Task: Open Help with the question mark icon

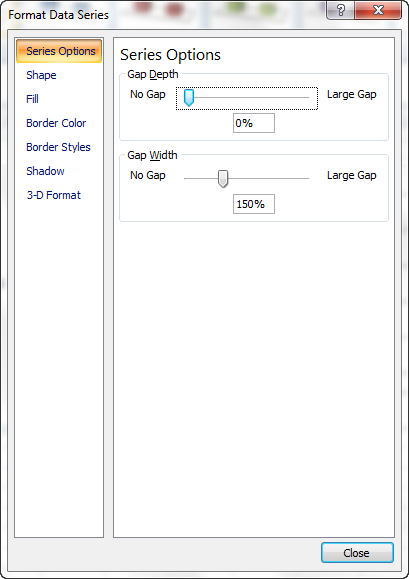Action: (340, 10)
